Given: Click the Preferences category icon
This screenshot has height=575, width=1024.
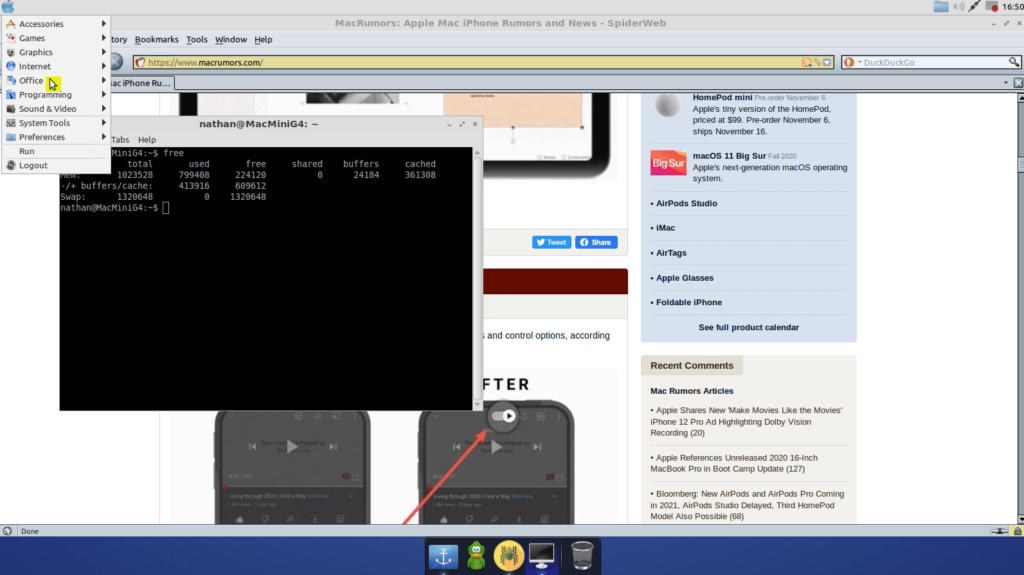Looking at the screenshot, I should 10,137.
